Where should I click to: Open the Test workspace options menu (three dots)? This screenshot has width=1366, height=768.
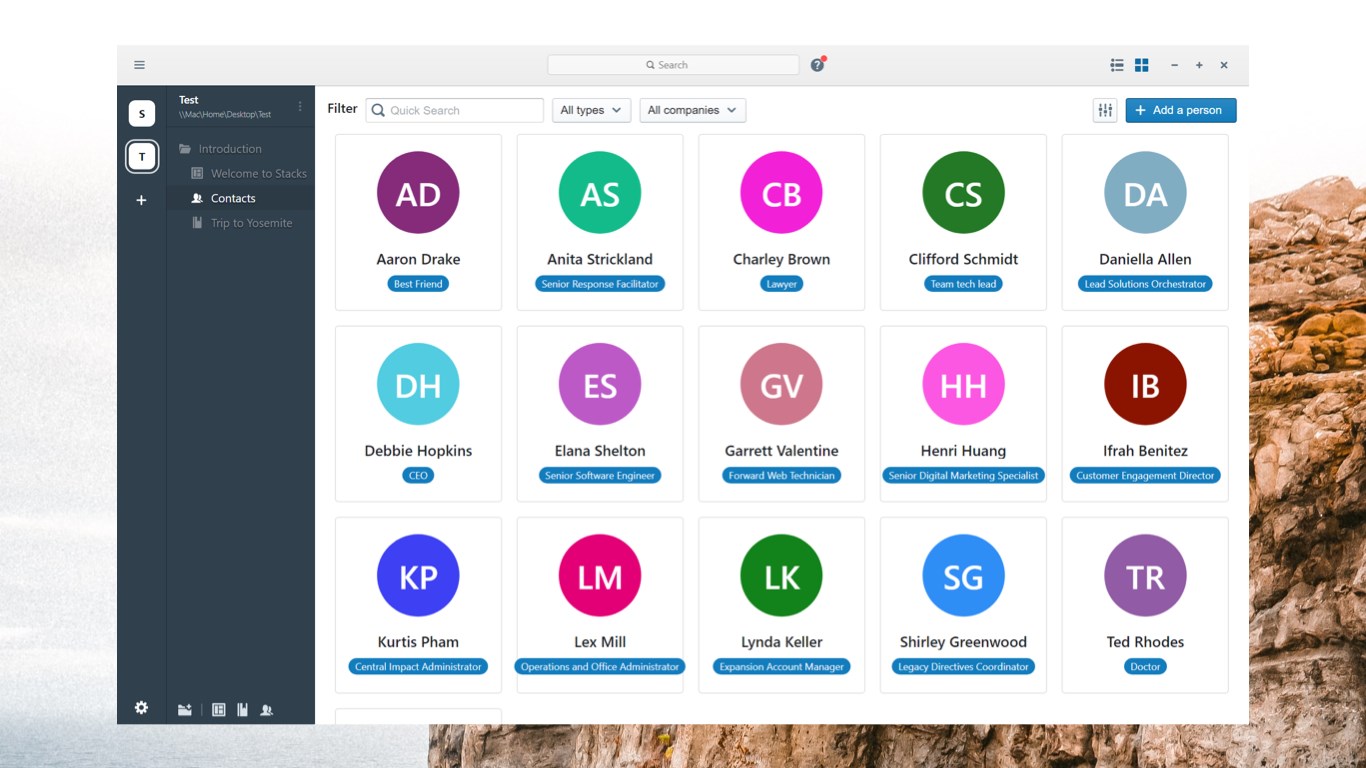(x=299, y=106)
